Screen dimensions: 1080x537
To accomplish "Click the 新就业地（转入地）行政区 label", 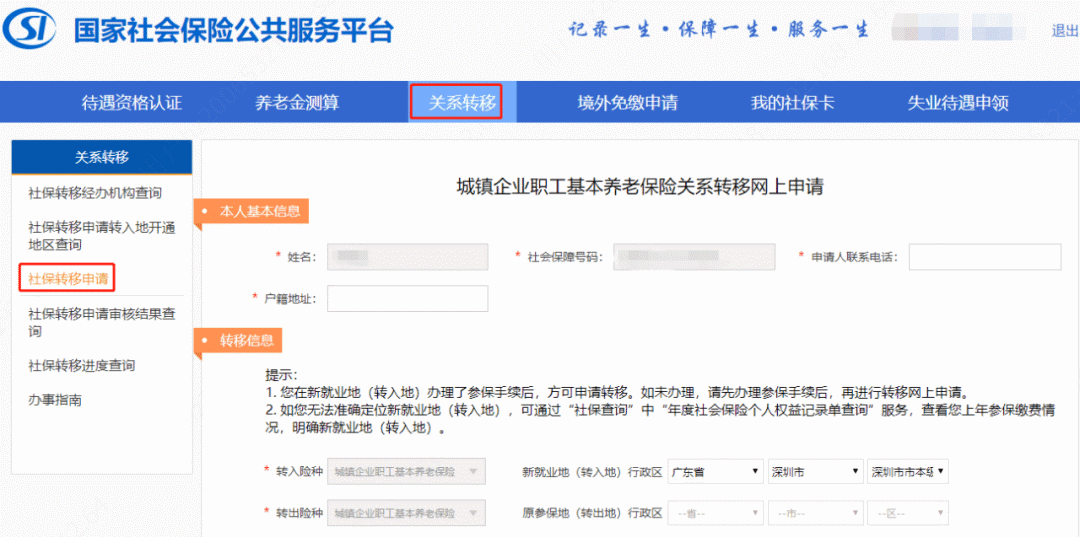I will tap(592, 472).
